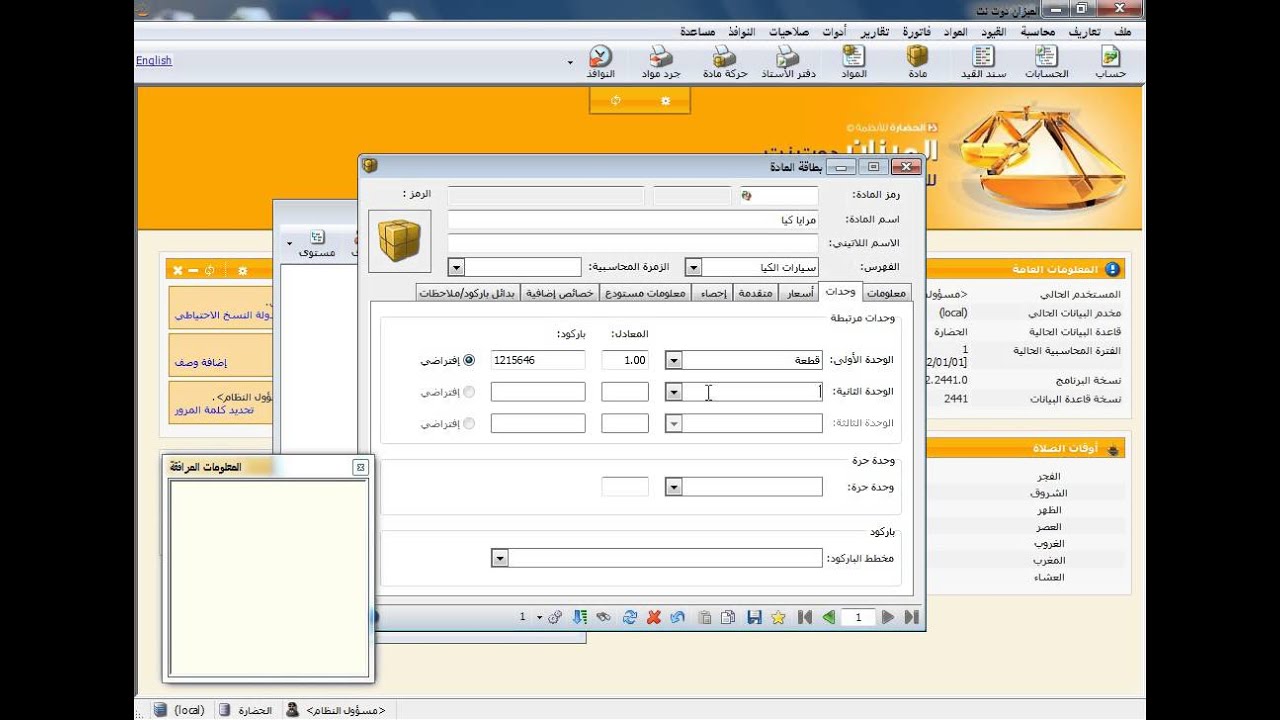
Task: Open فاتورة (Invoice) menu
Action: point(917,32)
